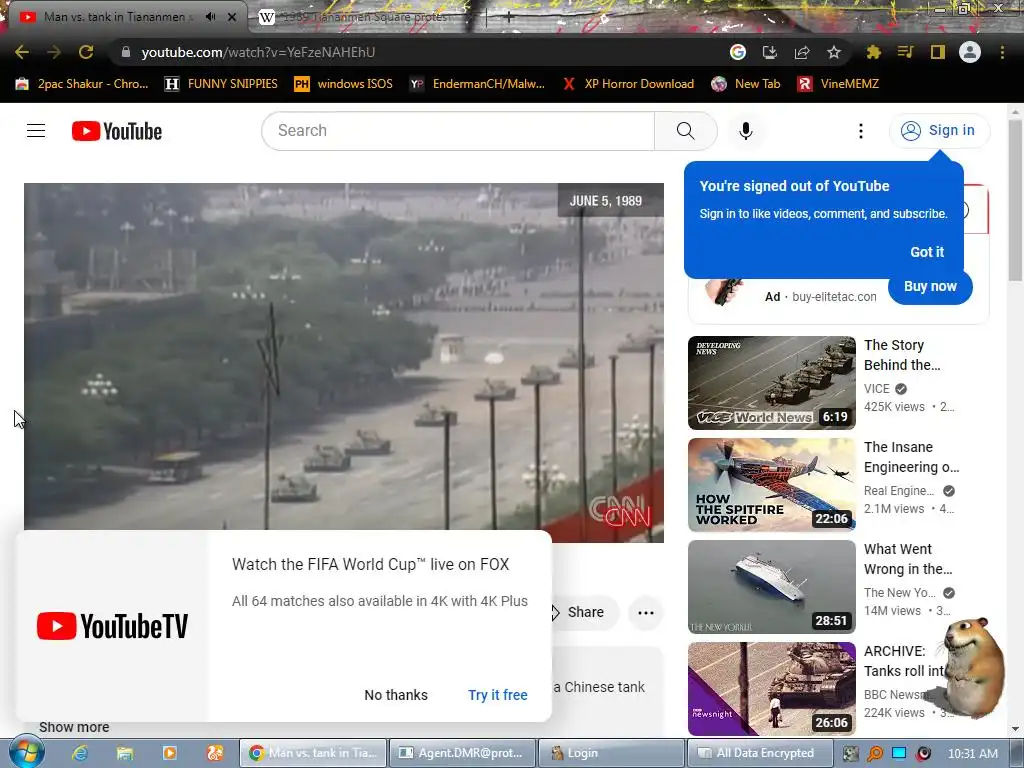
Task: Switch to Login taskbar window
Action: (611, 753)
